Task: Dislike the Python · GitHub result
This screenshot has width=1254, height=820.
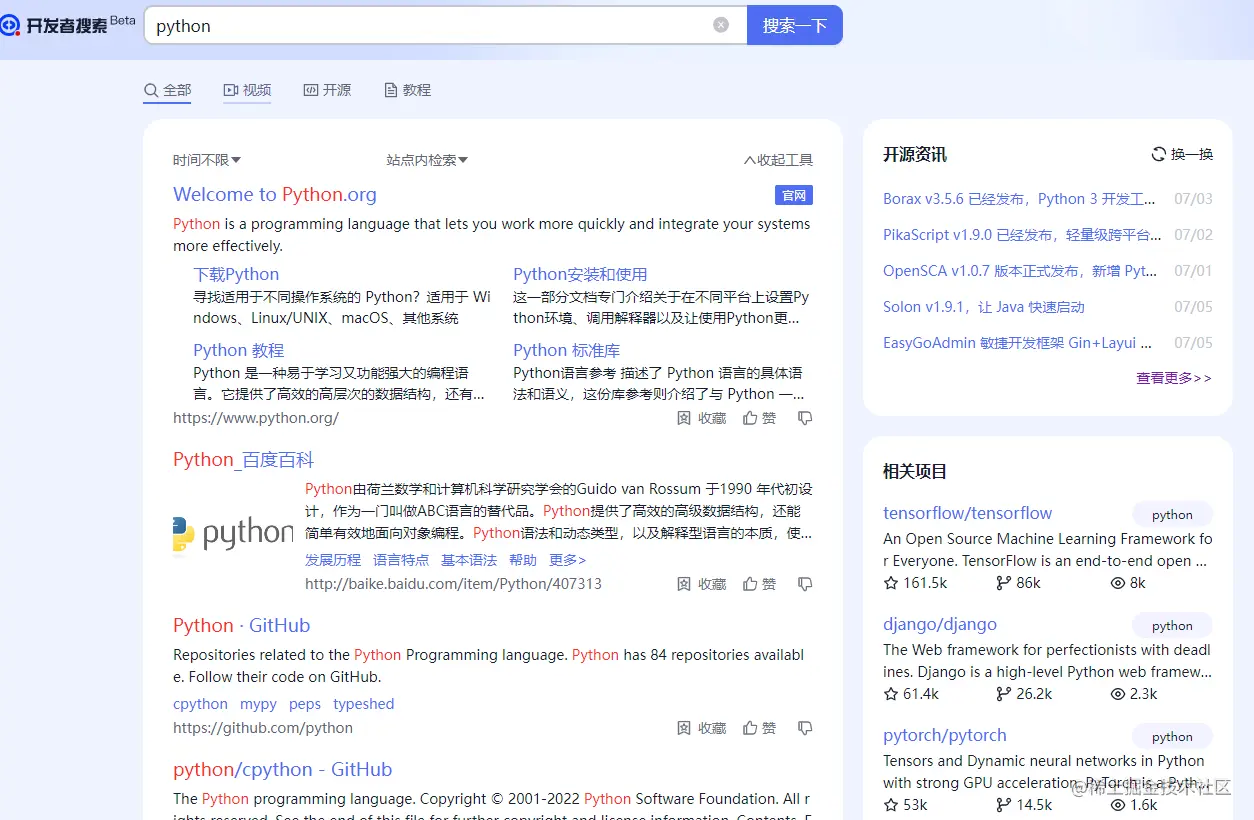Action: (805, 728)
